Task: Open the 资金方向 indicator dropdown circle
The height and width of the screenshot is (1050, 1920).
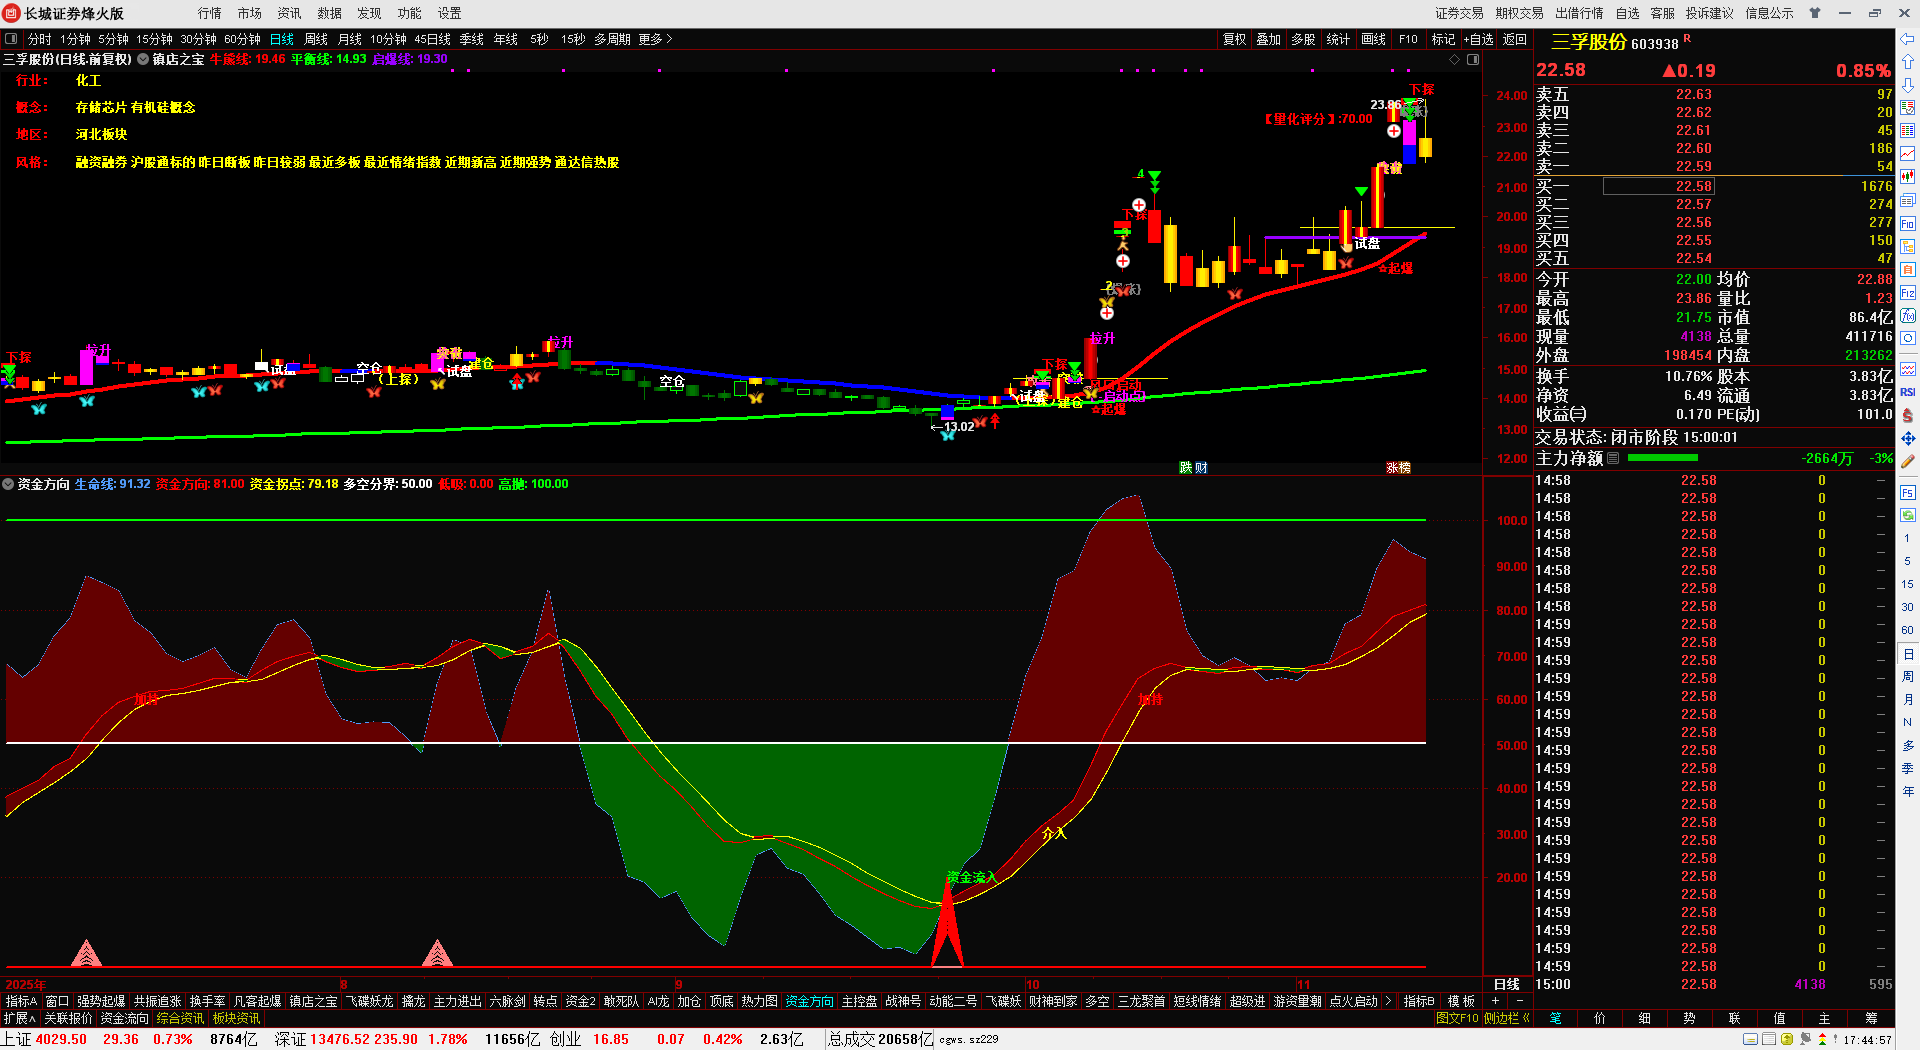Action: pyautogui.click(x=8, y=484)
